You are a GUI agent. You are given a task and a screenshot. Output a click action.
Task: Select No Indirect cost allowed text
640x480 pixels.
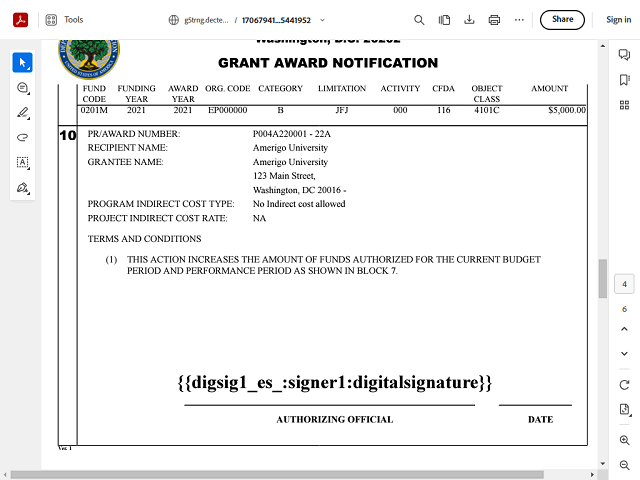pyautogui.click(x=299, y=204)
